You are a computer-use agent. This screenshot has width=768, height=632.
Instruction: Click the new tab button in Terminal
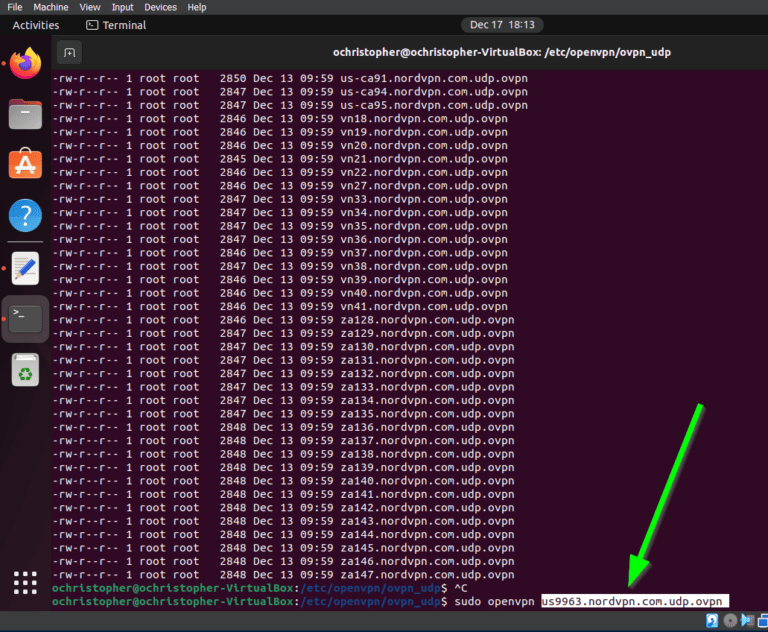70,52
